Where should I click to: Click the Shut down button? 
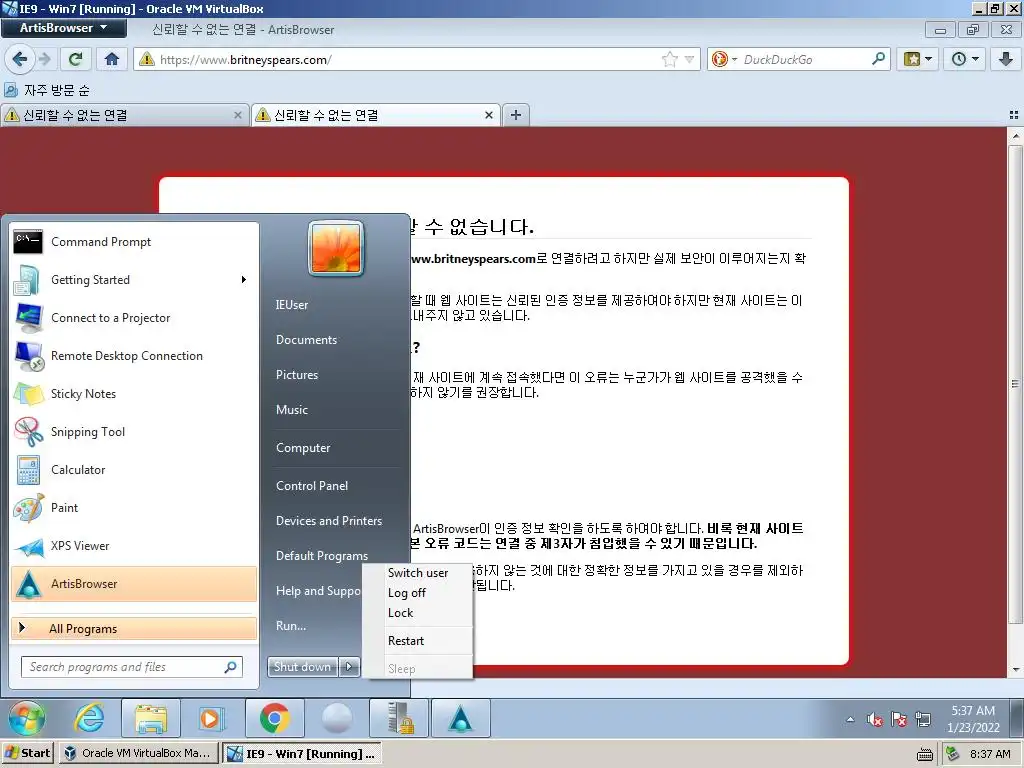tap(302, 667)
